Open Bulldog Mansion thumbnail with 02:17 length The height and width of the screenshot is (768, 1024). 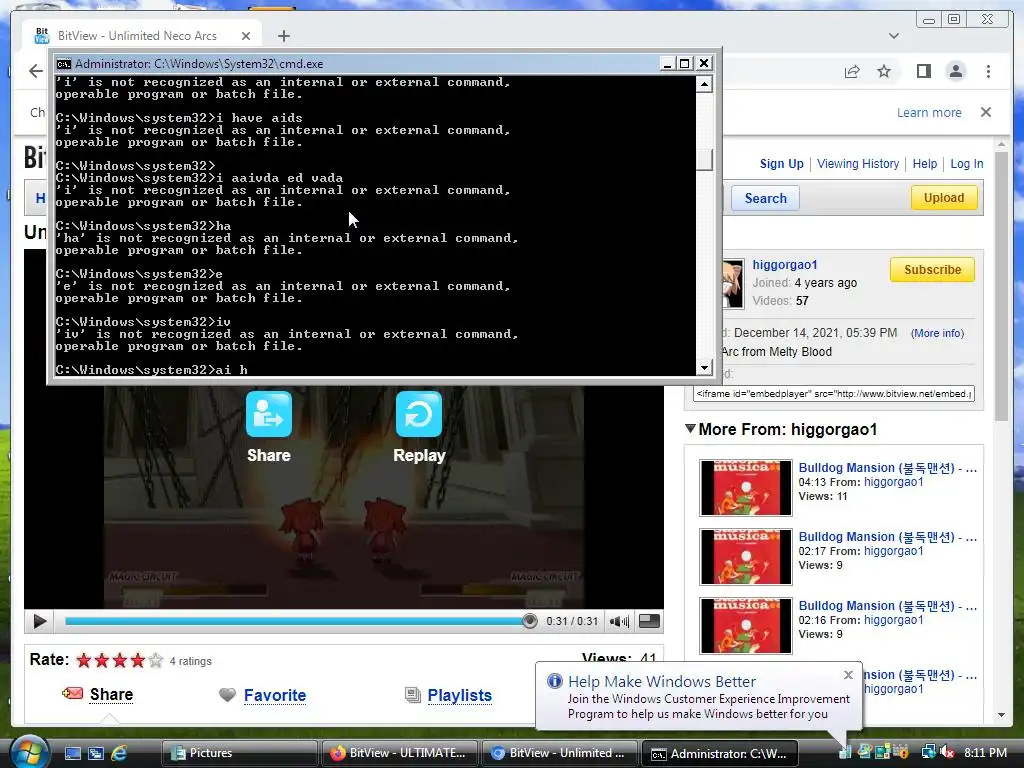[745, 557]
